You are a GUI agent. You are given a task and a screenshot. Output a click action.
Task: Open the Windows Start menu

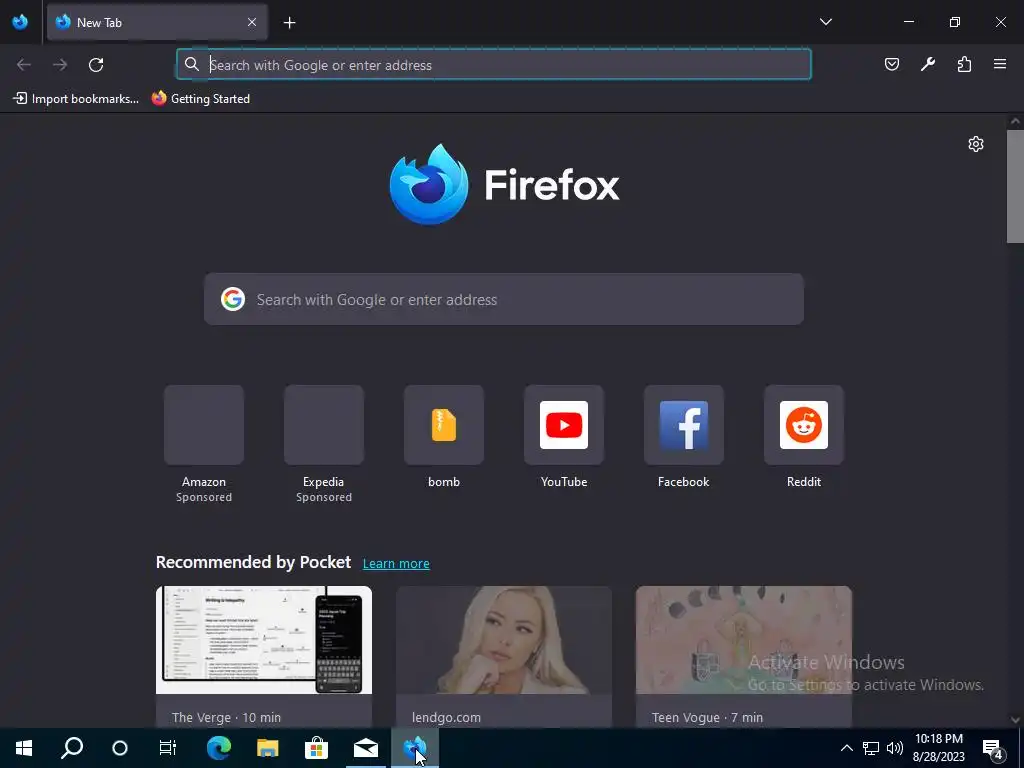[x=24, y=748]
